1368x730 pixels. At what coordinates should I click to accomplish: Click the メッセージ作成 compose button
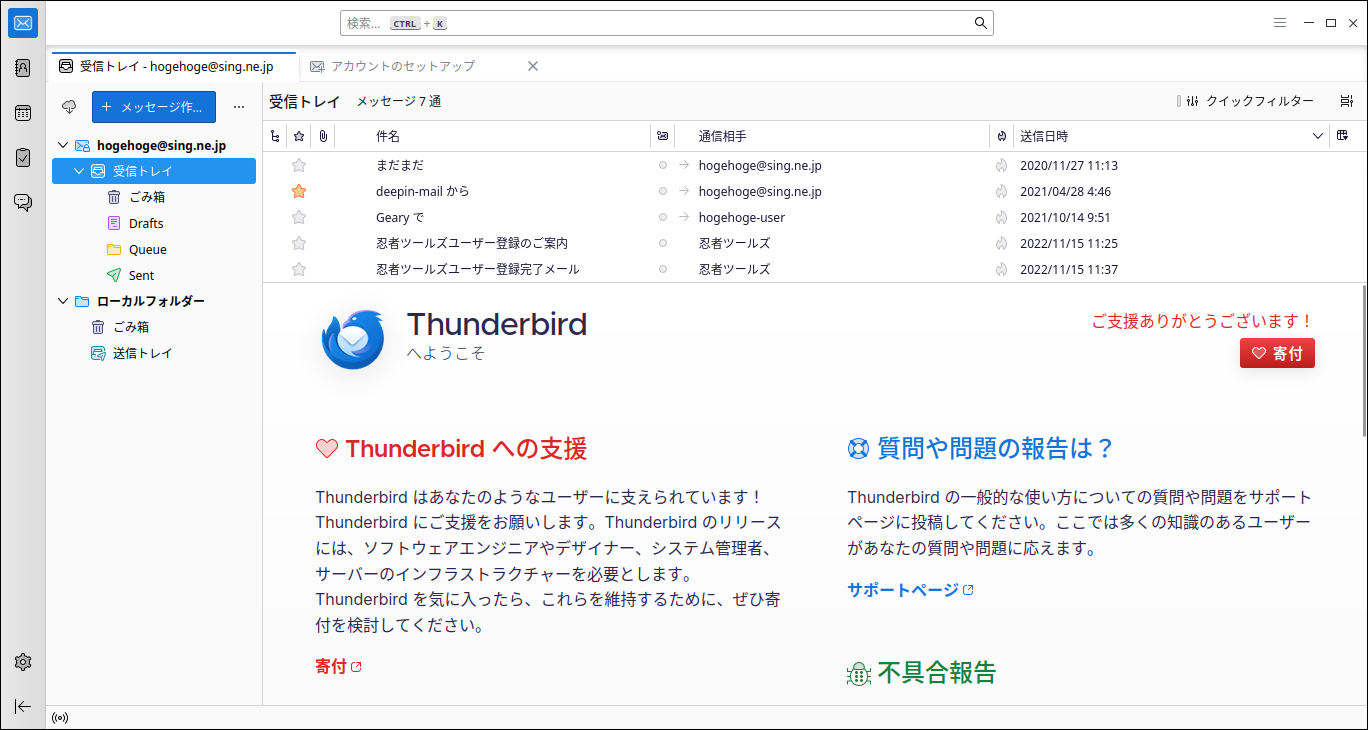point(154,107)
